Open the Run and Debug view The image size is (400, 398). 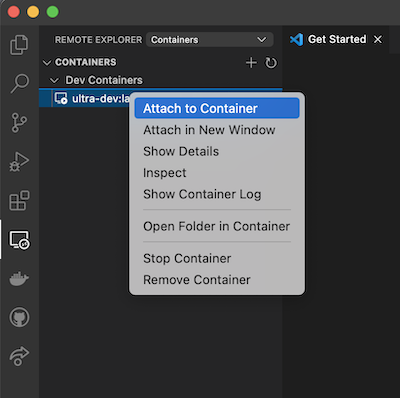tap(19, 162)
